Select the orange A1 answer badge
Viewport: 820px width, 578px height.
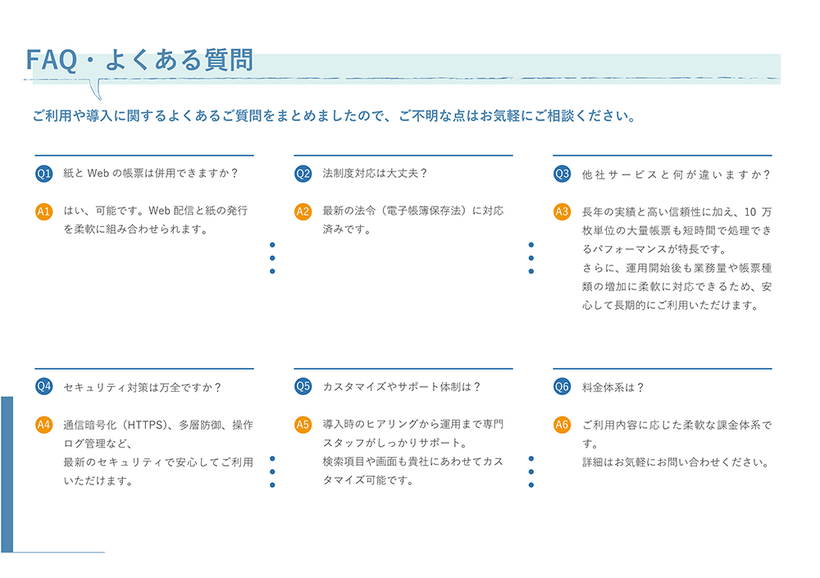pyautogui.click(x=42, y=210)
